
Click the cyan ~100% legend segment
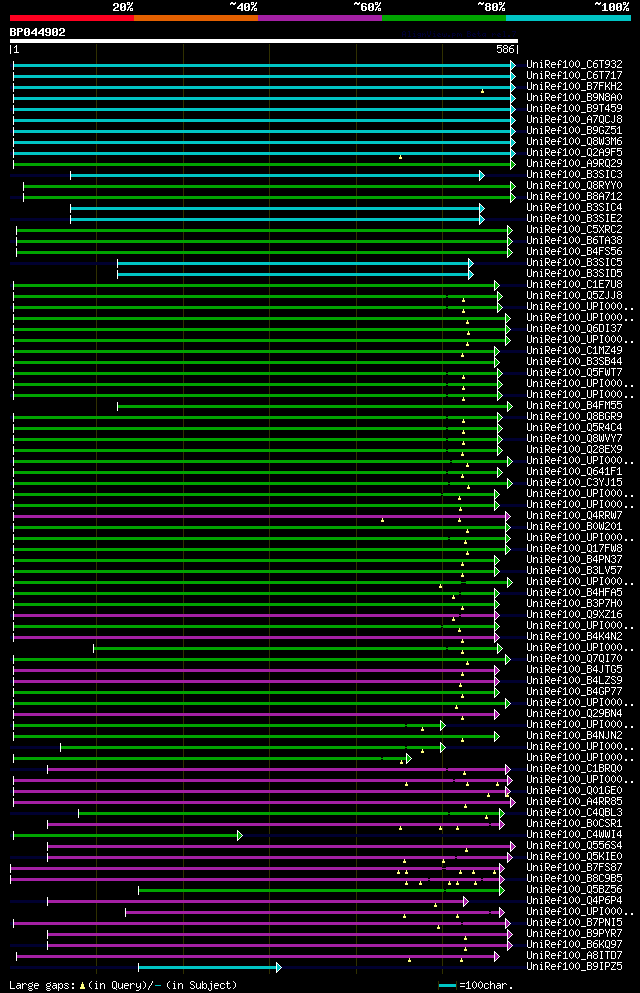click(568, 18)
